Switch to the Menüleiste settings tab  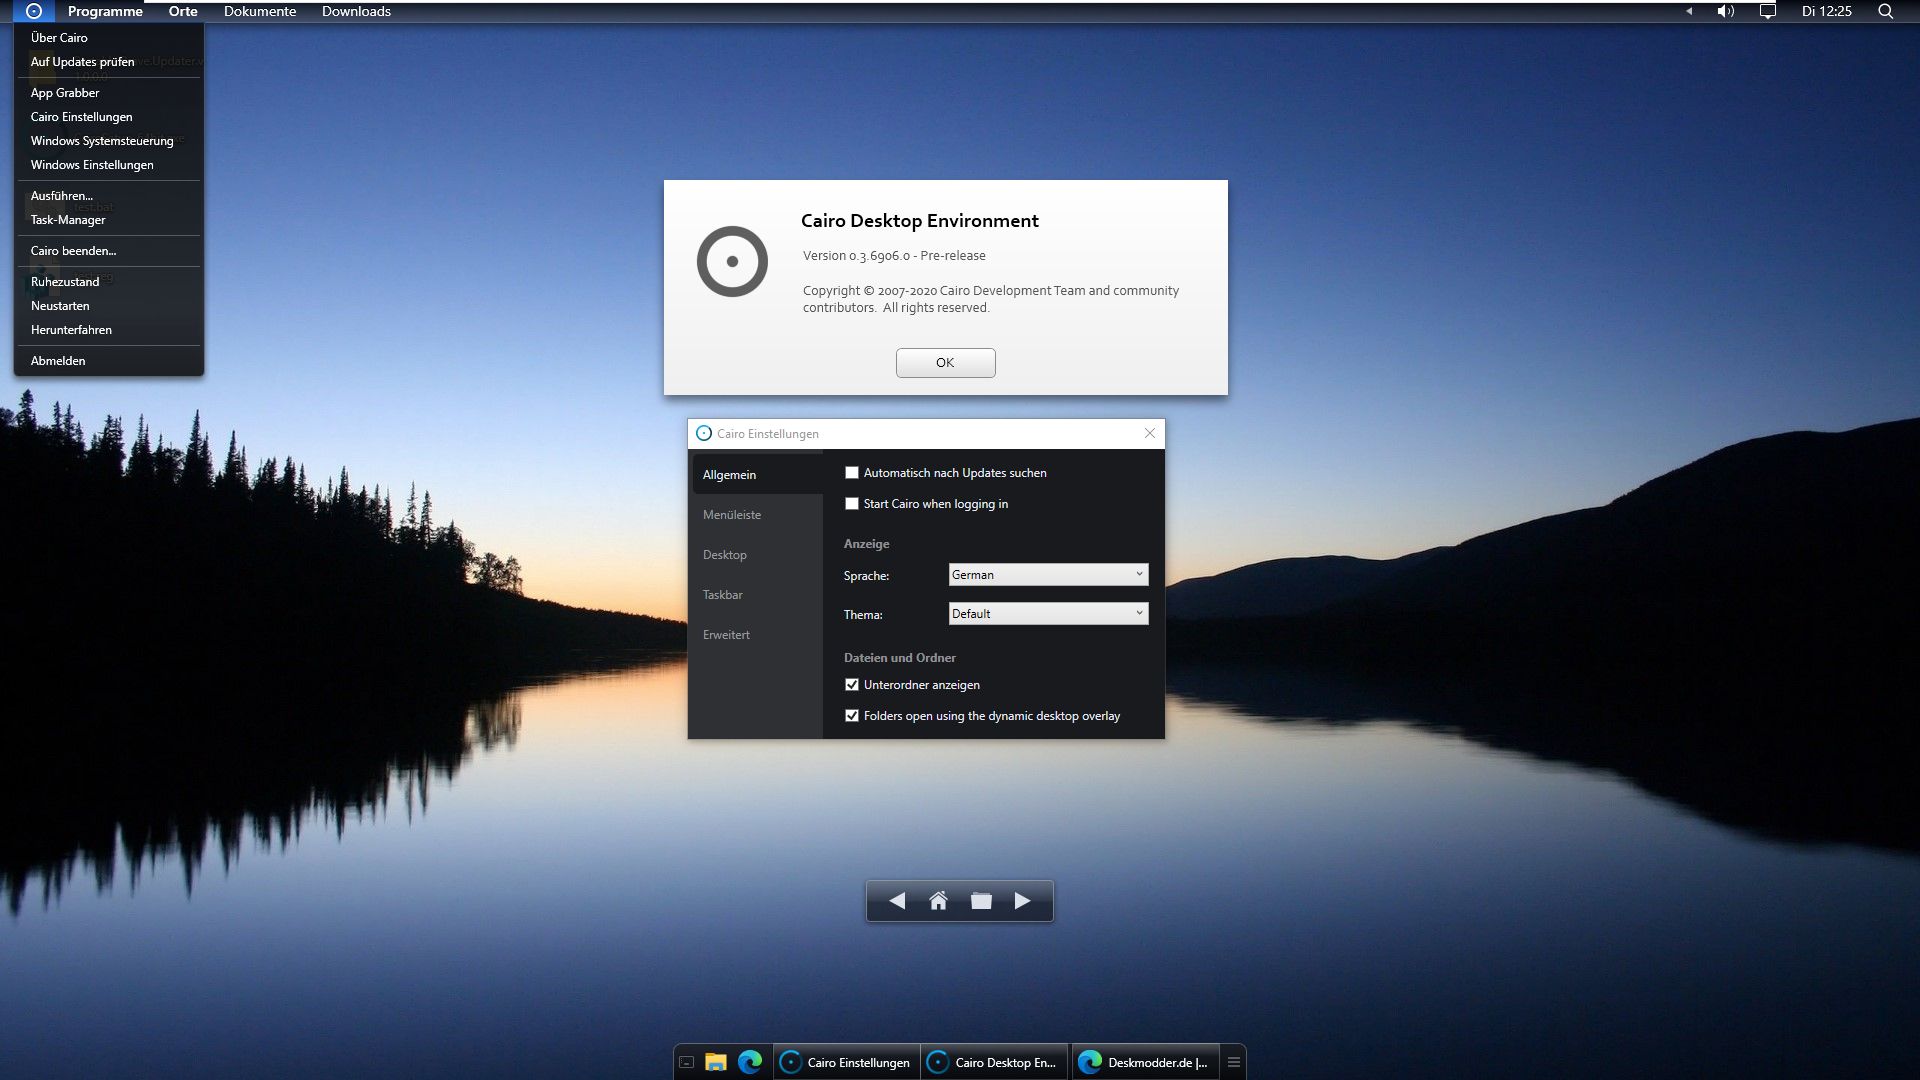[757, 514]
